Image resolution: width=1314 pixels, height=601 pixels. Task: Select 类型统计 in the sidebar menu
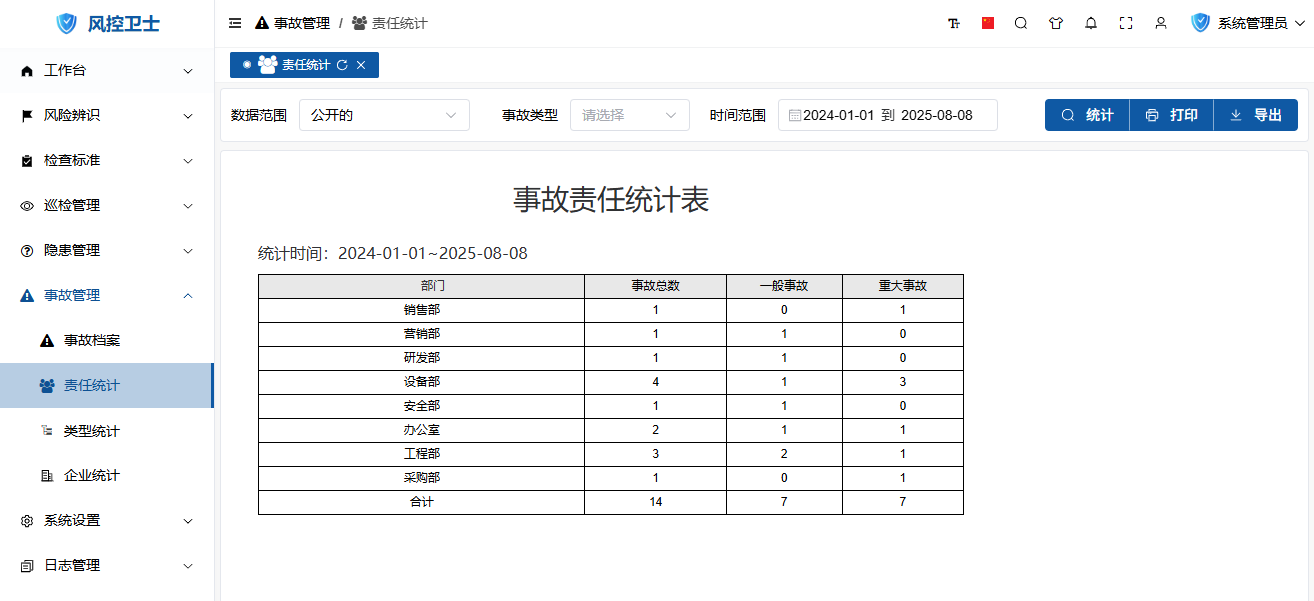click(92, 431)
